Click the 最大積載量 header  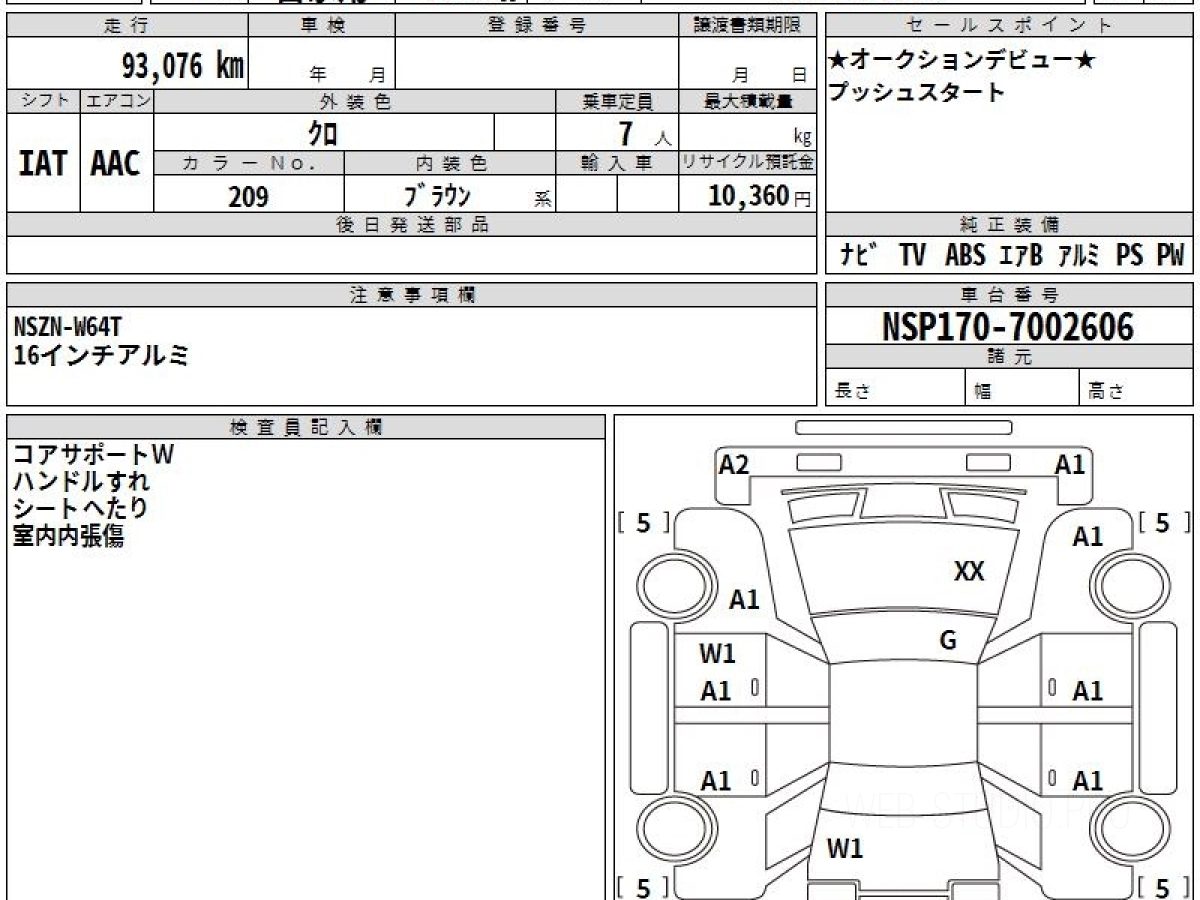point(747,101)
